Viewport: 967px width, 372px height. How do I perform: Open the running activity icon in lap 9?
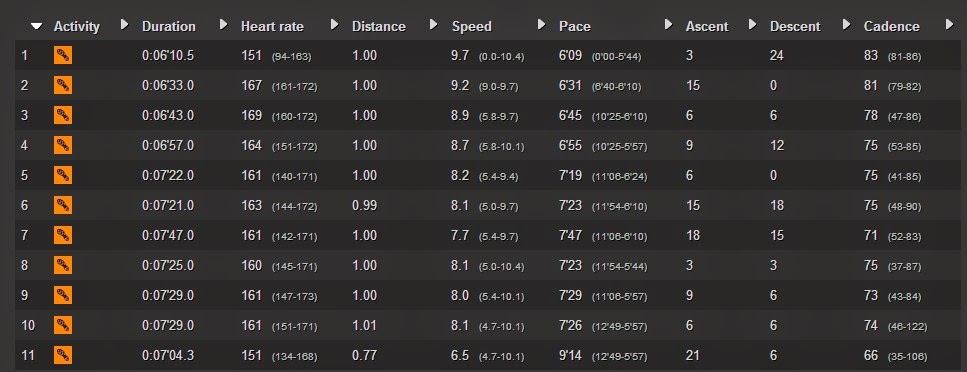[62, 295]
